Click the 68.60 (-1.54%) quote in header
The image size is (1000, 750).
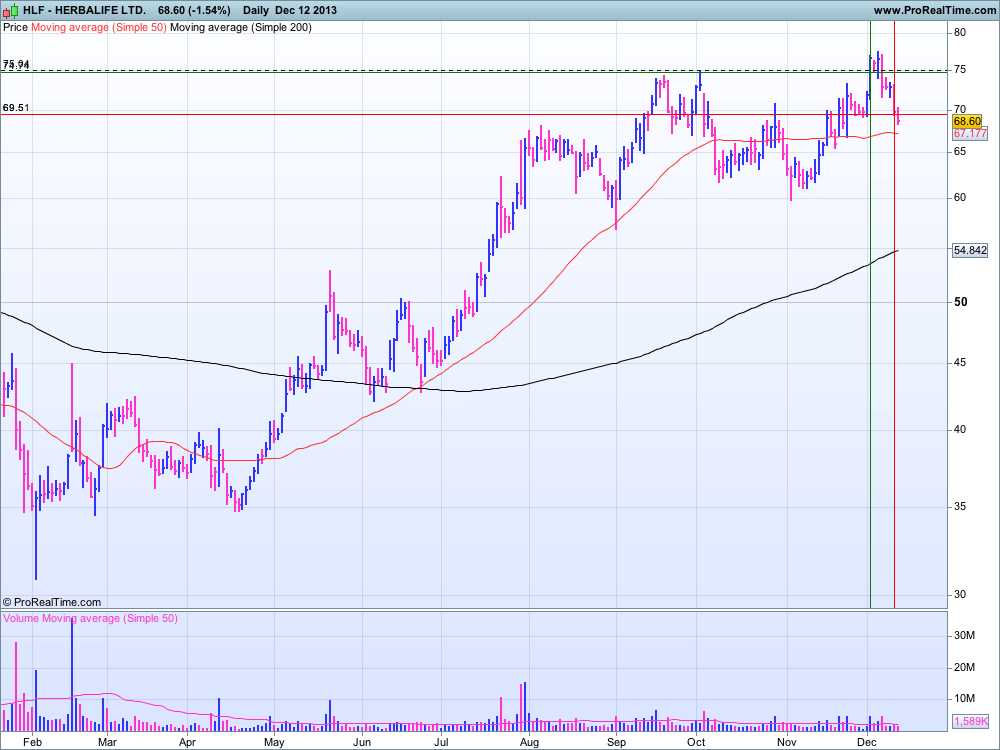195,10
